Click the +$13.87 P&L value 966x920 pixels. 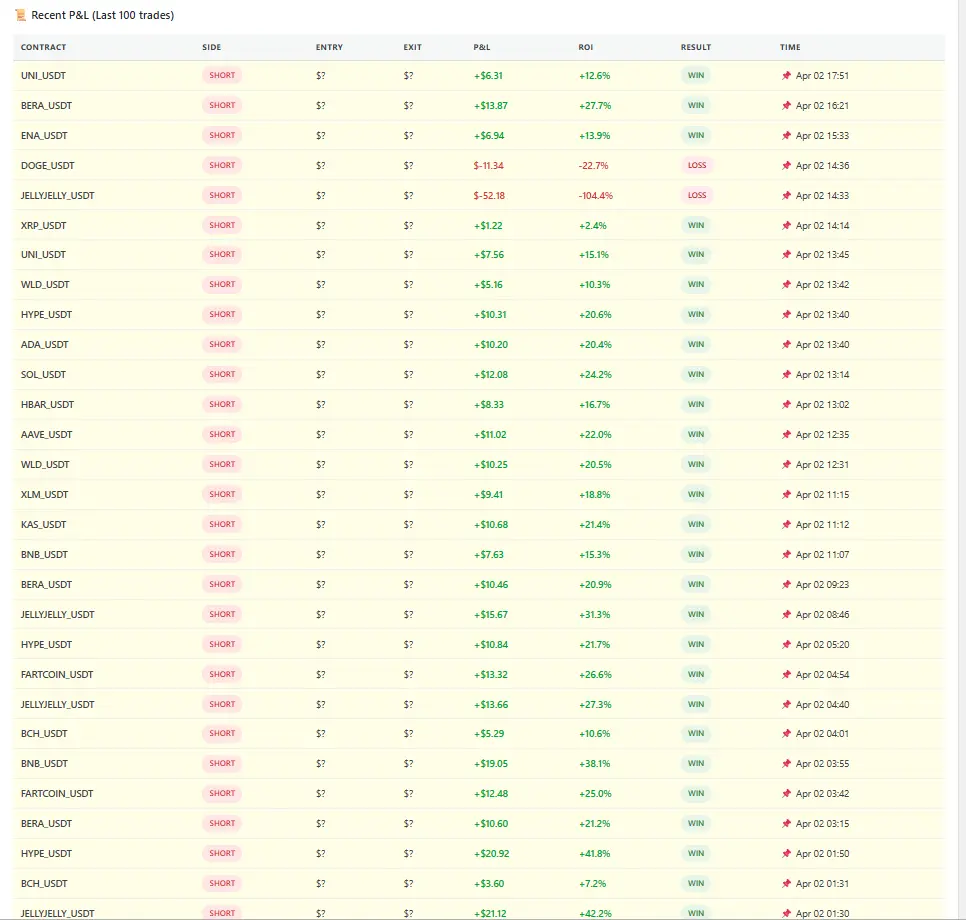pyautogui.click(x=491, y=105)
